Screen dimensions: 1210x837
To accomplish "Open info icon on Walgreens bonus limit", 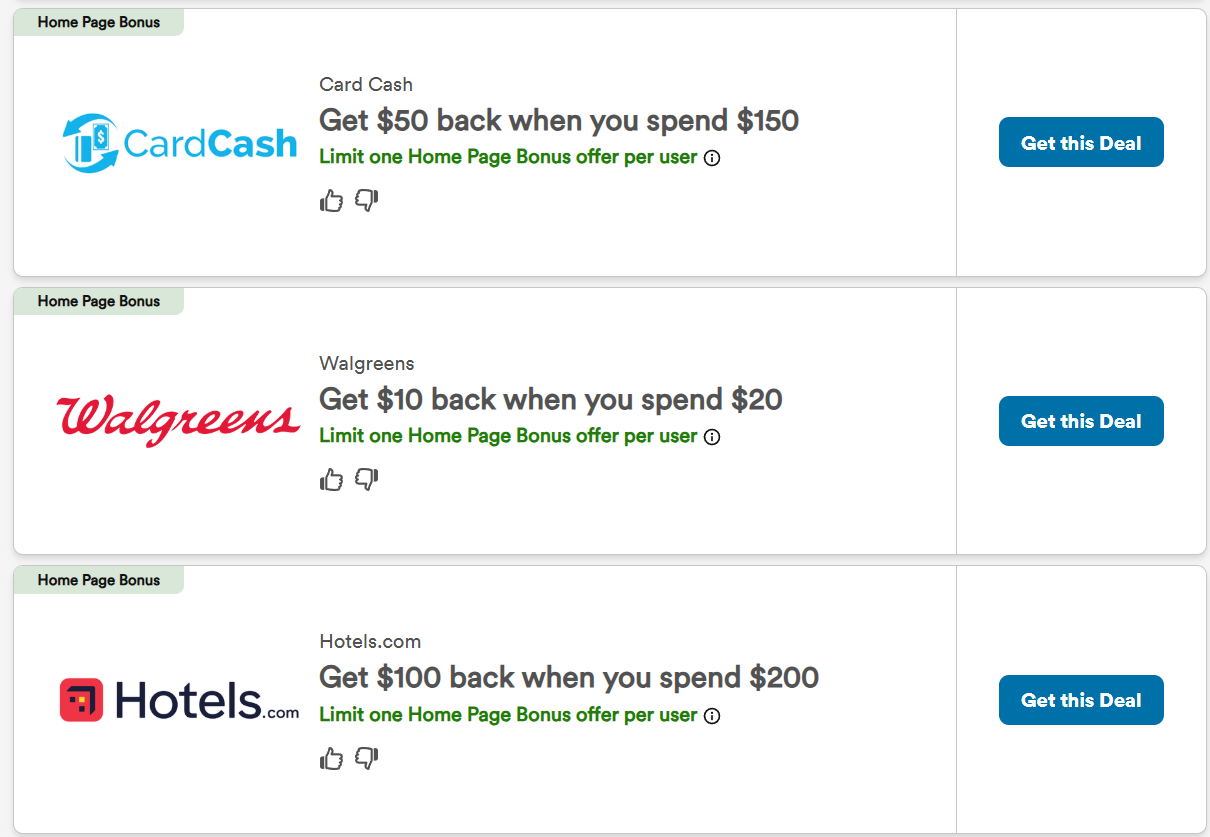I will pyautogui.click(x=712, y=437).
